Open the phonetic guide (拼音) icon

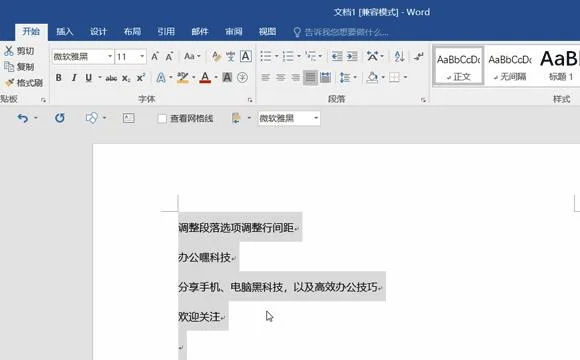(231, 57)
